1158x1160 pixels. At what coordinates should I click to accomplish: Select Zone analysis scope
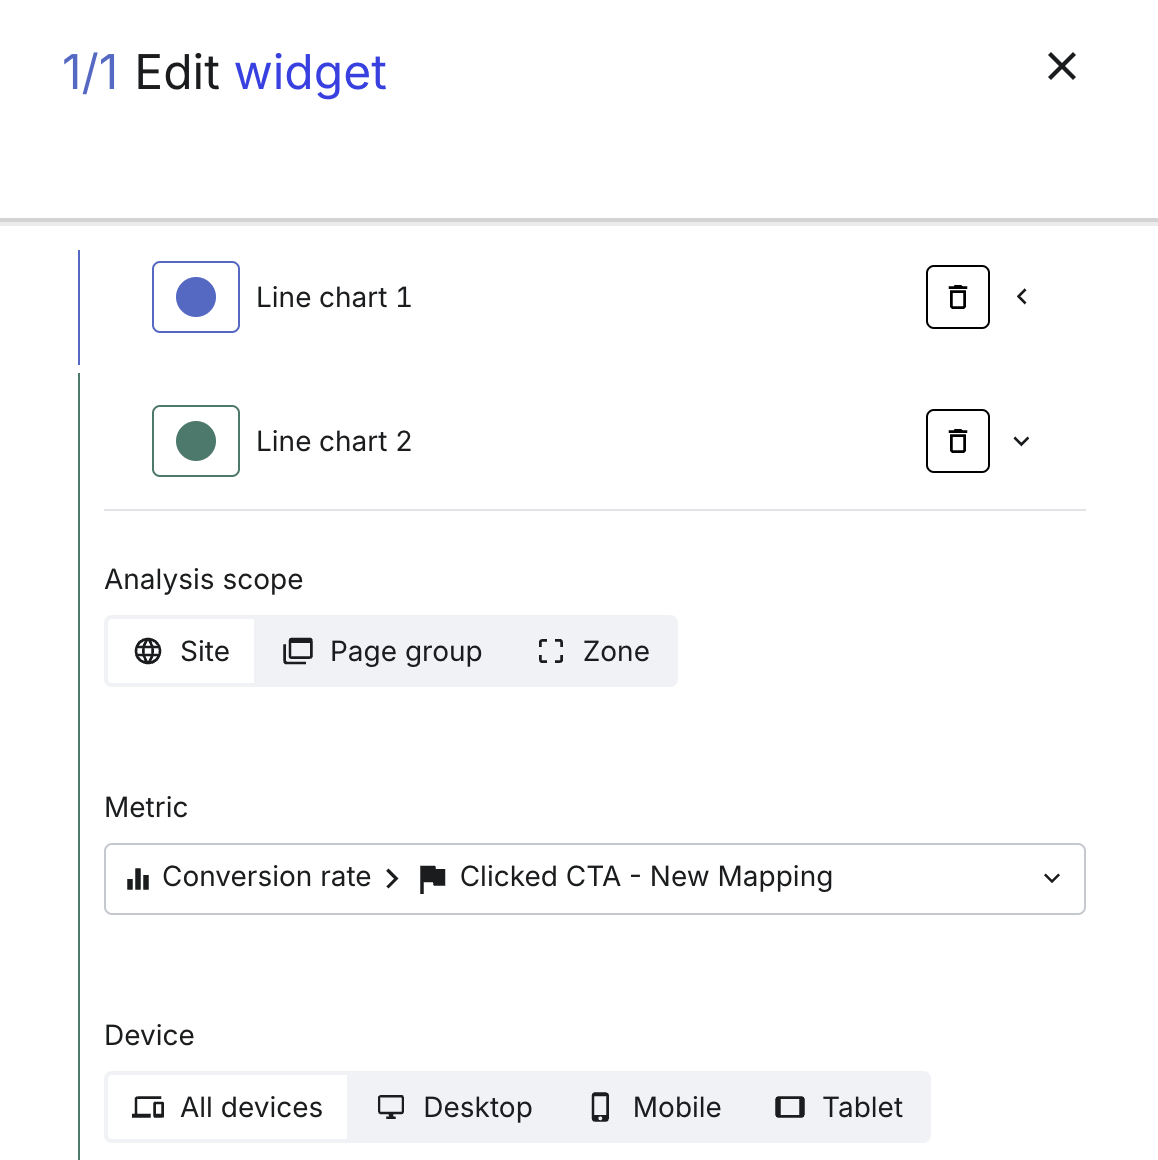(x=593, y=651)
